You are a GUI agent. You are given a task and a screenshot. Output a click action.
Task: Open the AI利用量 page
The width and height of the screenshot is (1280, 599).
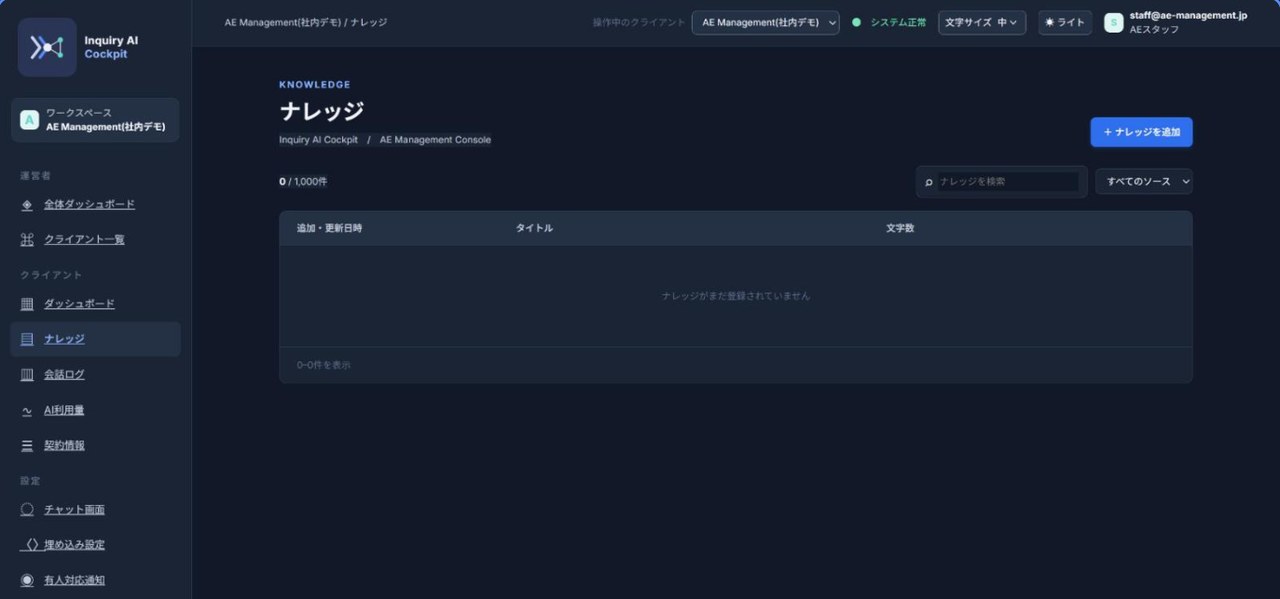click(95, 410)
